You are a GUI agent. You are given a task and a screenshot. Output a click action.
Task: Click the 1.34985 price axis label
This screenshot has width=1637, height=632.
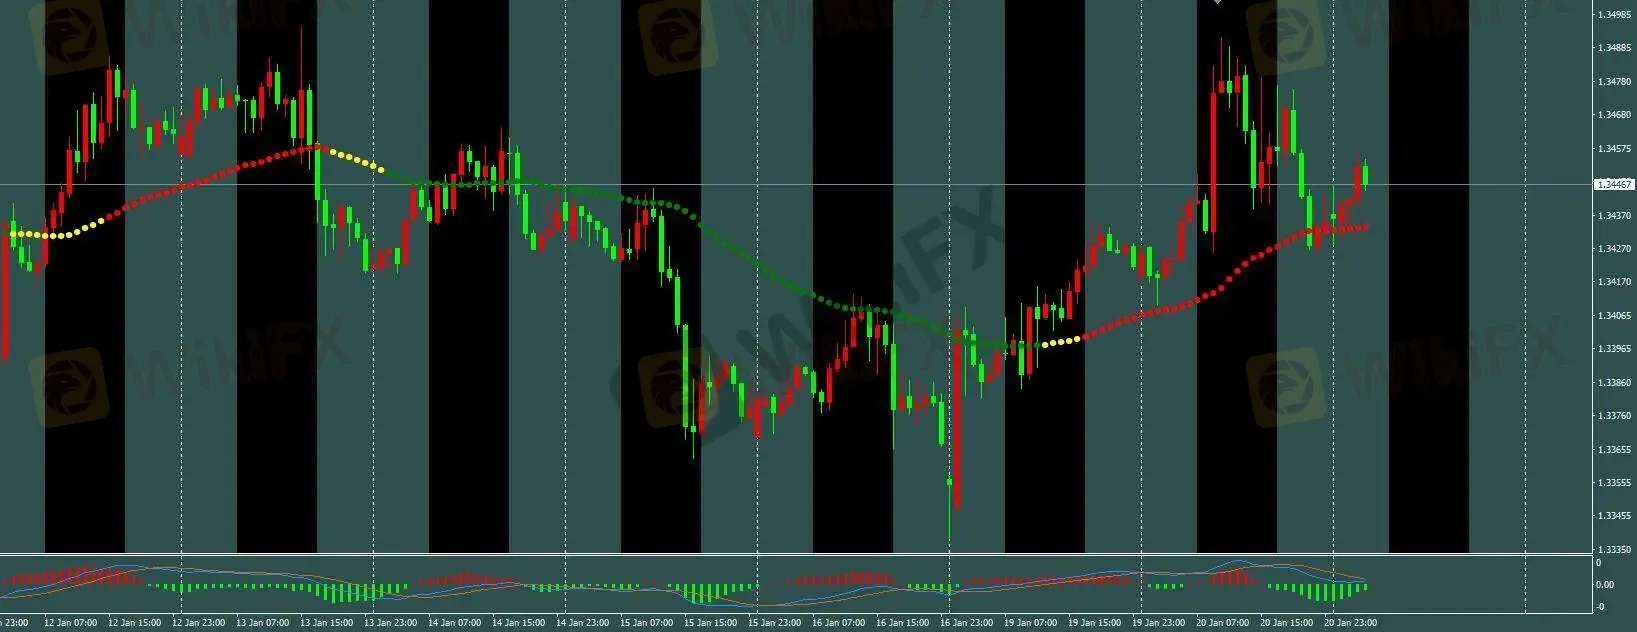coord(1614,15)
